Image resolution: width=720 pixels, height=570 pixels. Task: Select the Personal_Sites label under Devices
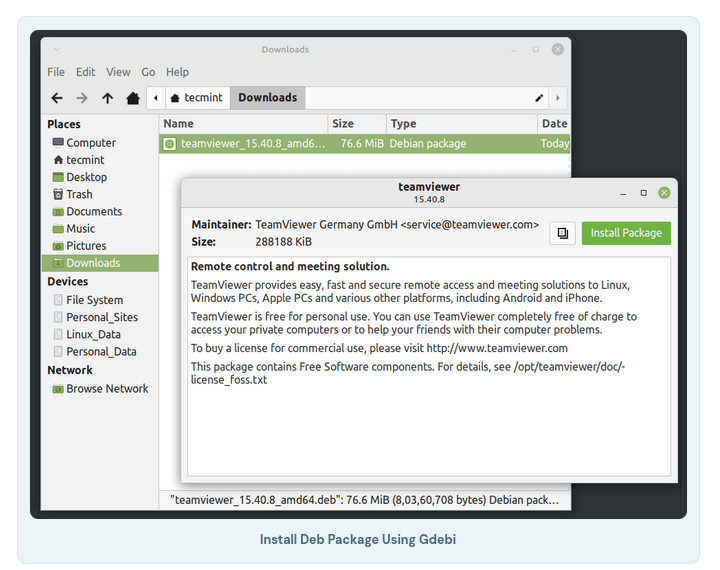click(x=102, y=317)
